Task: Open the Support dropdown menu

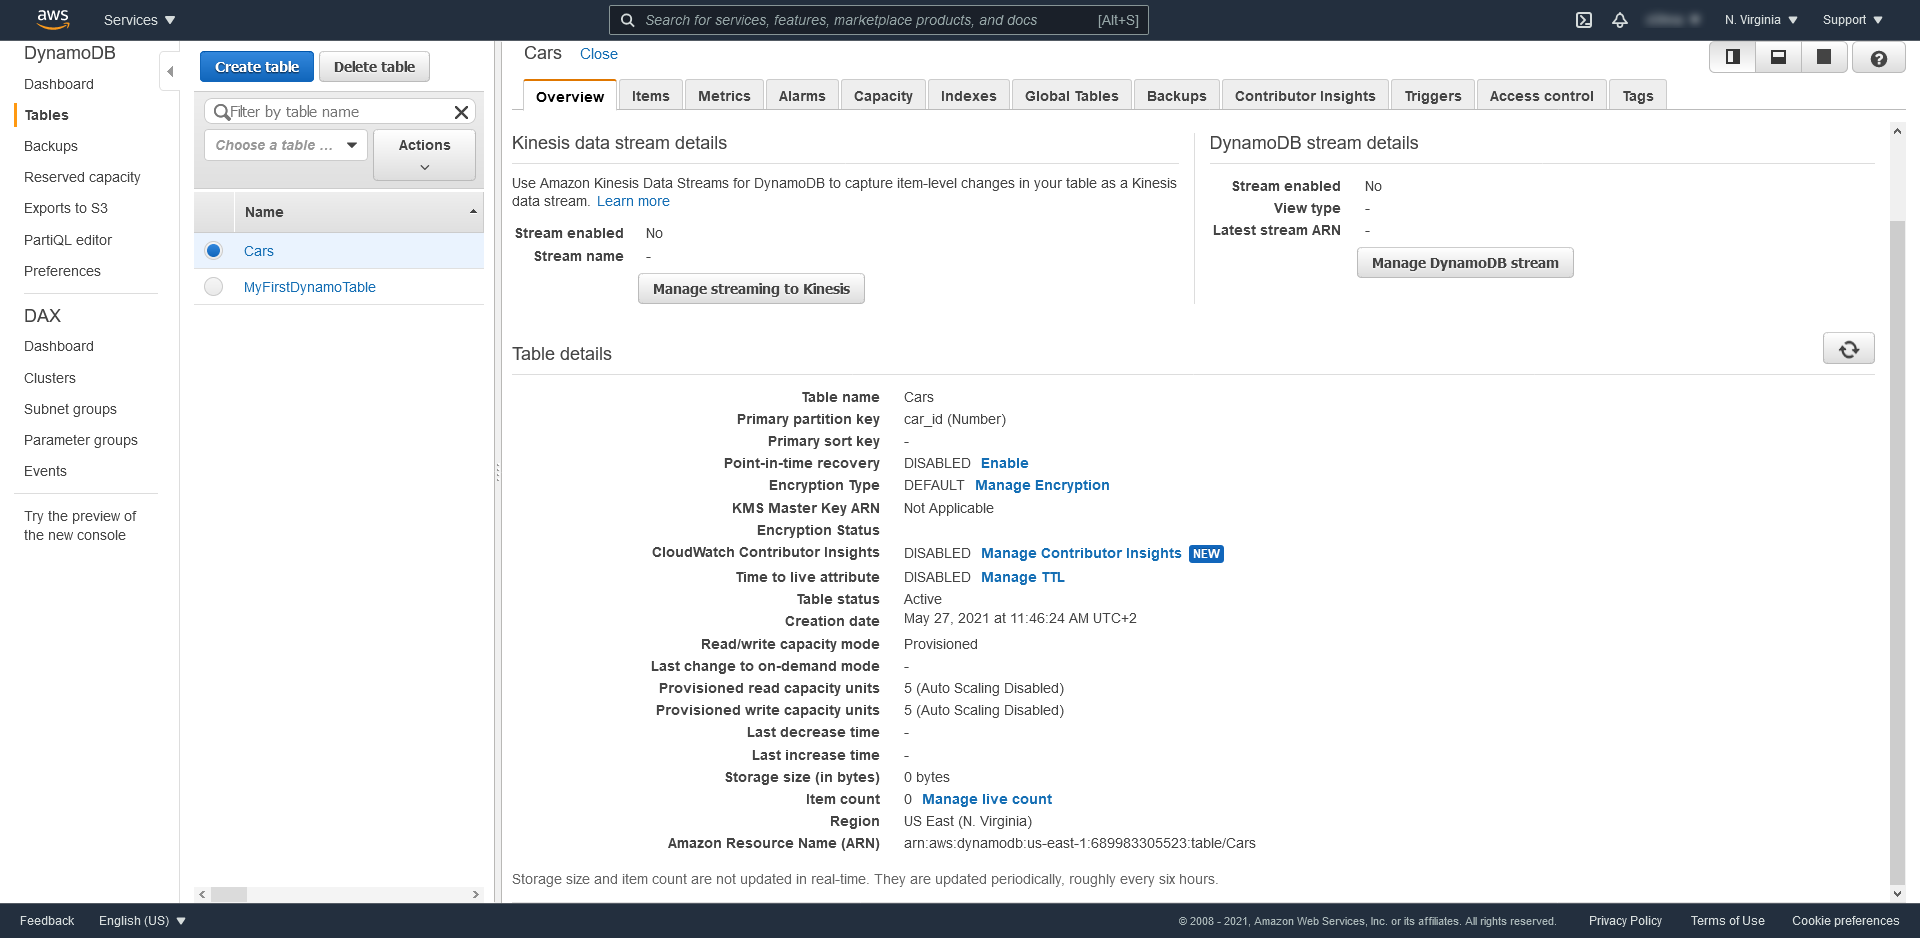Action: pos(1852,20)
